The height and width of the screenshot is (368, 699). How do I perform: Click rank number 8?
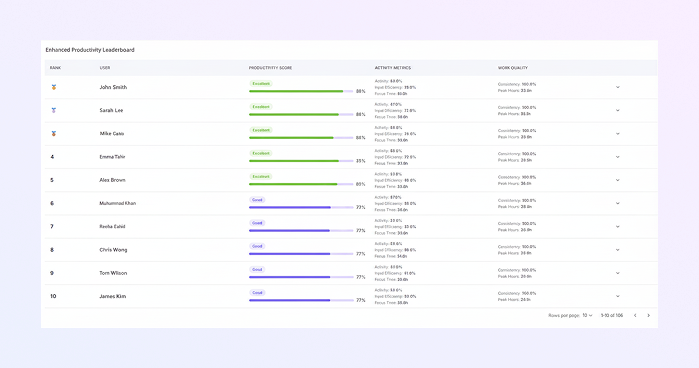pos(52,250)
